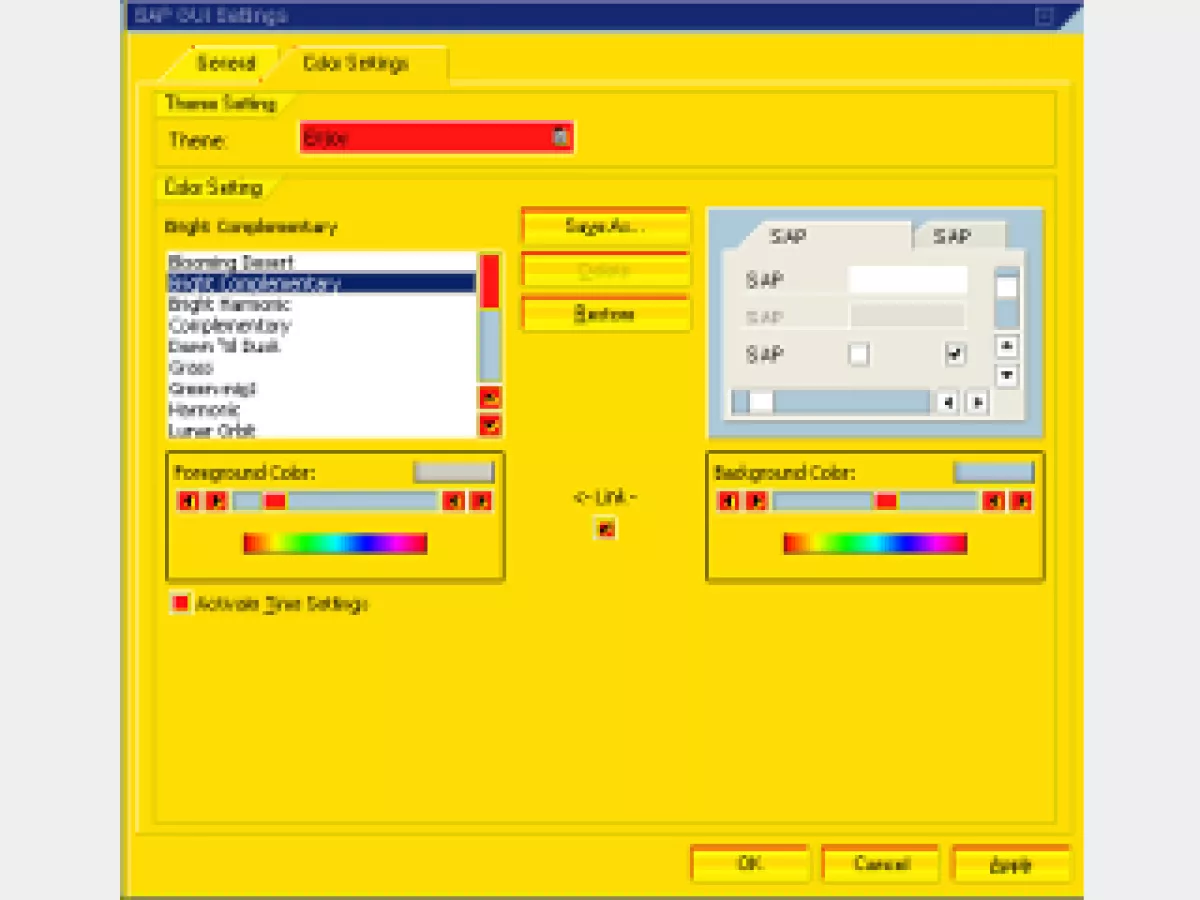Image resolution: width=1200 pixels, height=900 pixels.
Task: Enable Activate Time Settings checkbox
Action: 180,603
